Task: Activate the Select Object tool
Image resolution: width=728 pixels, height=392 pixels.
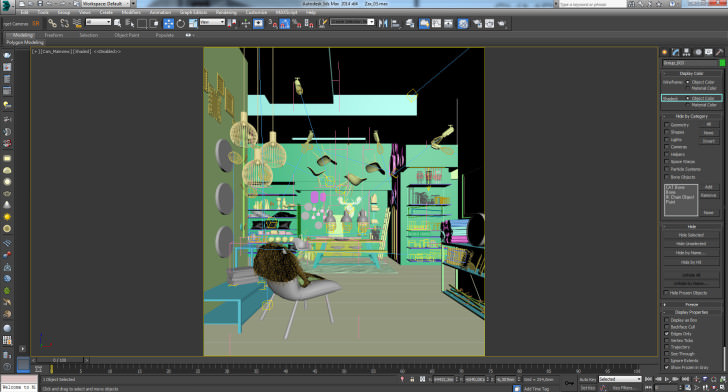Action: (x=117, y=23)
